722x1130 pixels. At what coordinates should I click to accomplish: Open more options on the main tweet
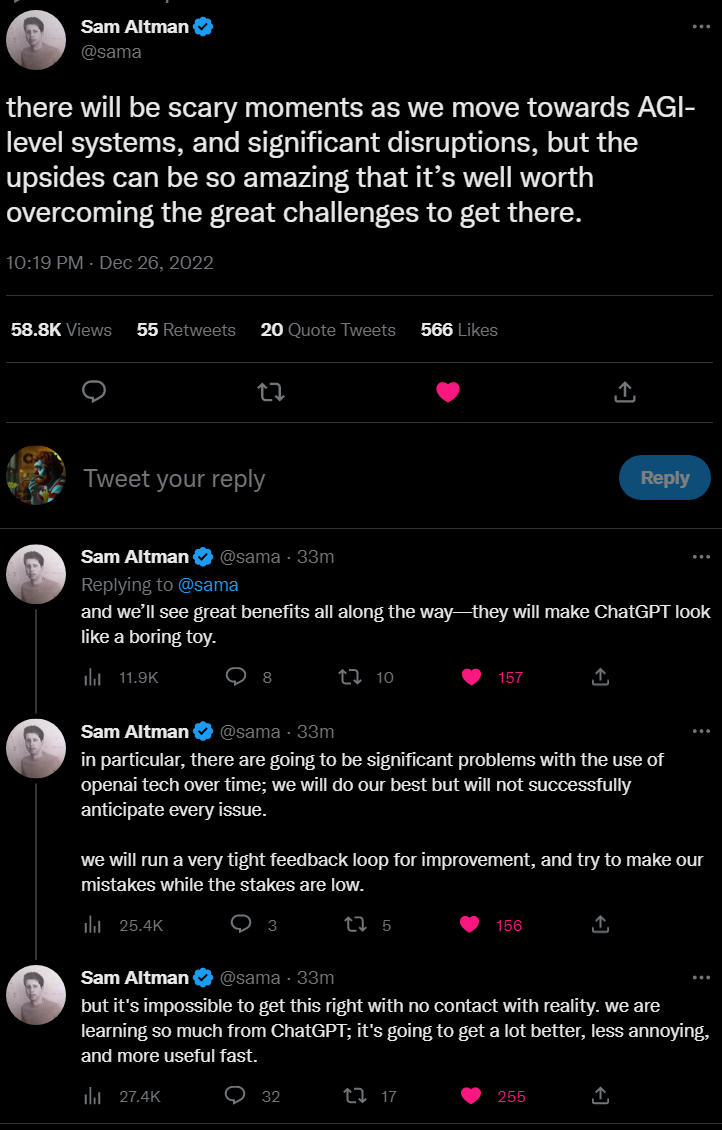pyautogui.click(x=701, y=27)
